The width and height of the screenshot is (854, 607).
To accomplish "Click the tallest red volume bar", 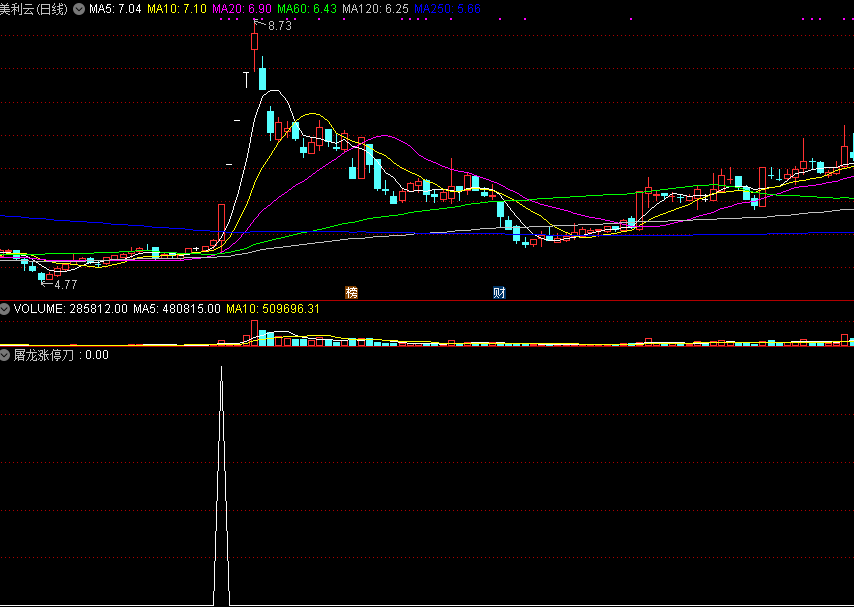I will [255, 334].
